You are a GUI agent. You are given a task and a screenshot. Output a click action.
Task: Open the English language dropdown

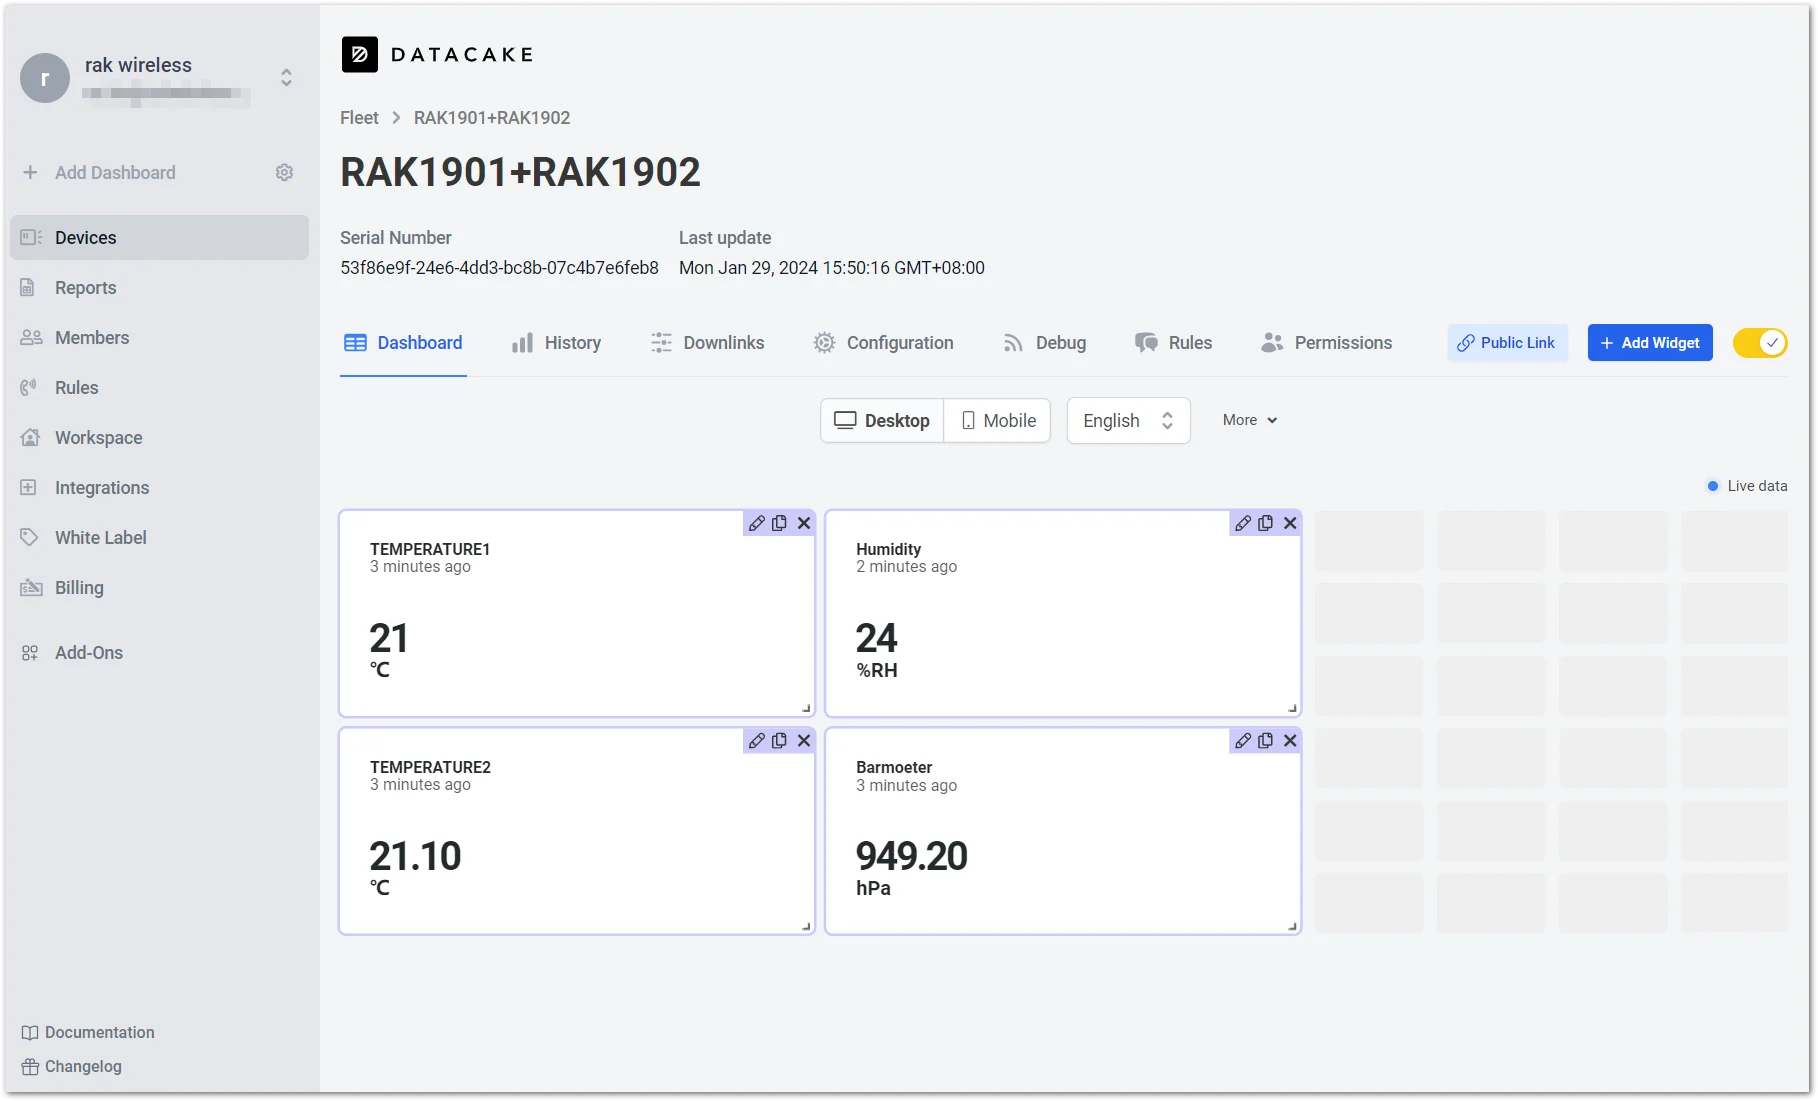[x=1128, y=421]
